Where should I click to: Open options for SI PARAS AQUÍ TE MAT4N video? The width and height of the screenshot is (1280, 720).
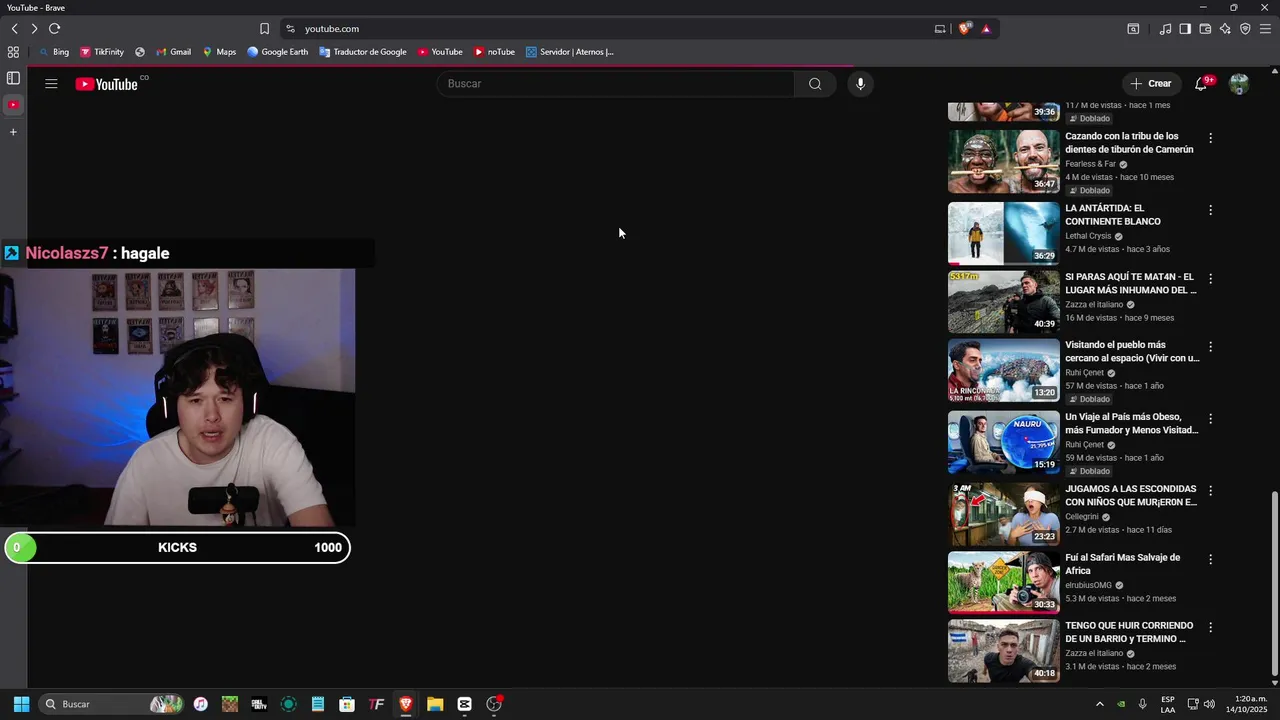pos(1210,279)
